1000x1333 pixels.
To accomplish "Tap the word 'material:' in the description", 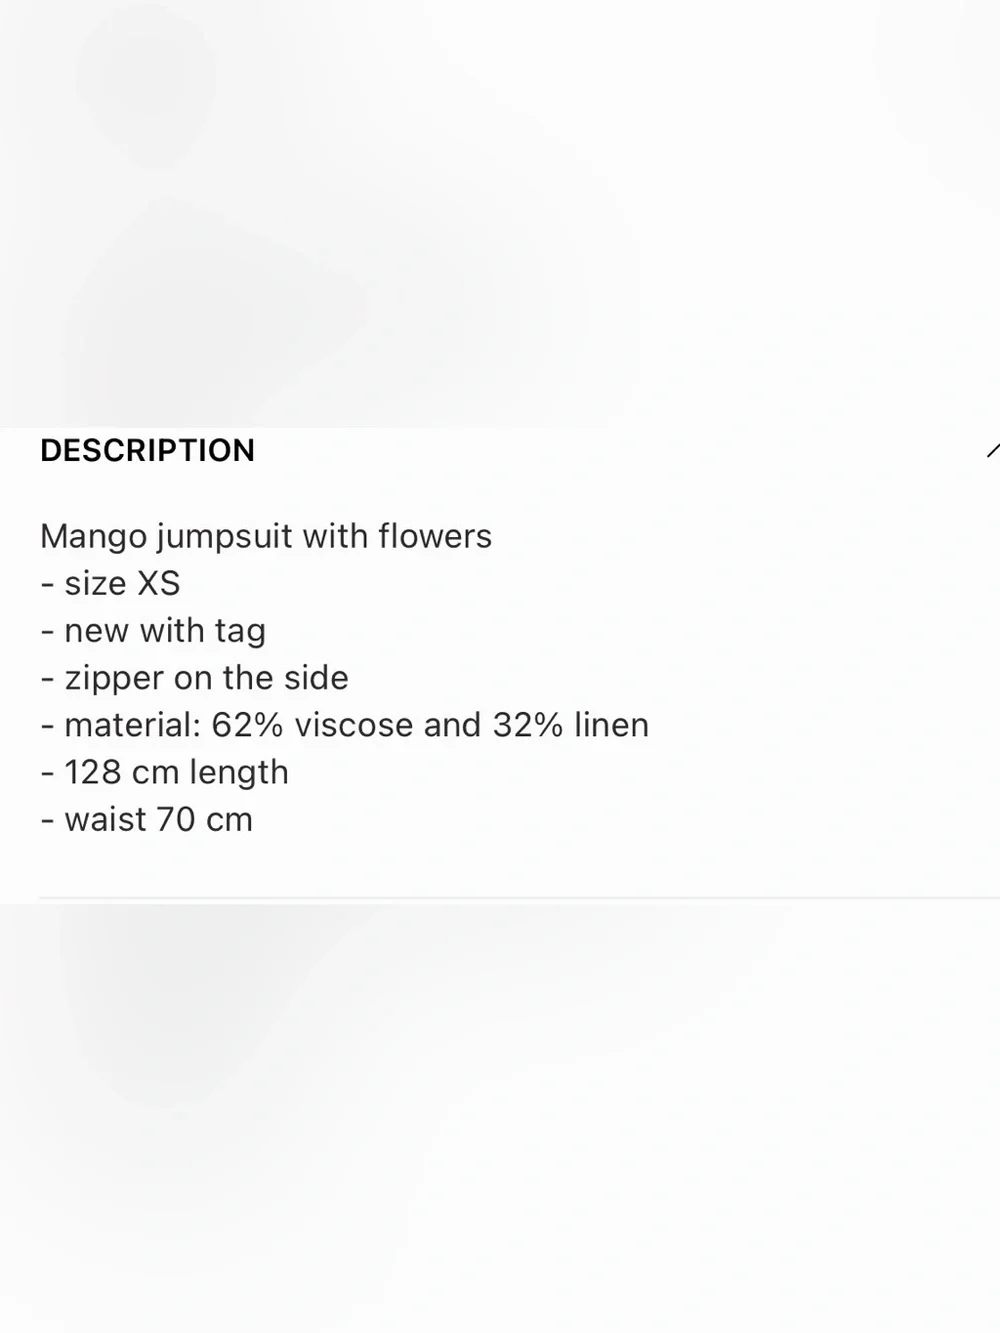I will tap(133, 725).
